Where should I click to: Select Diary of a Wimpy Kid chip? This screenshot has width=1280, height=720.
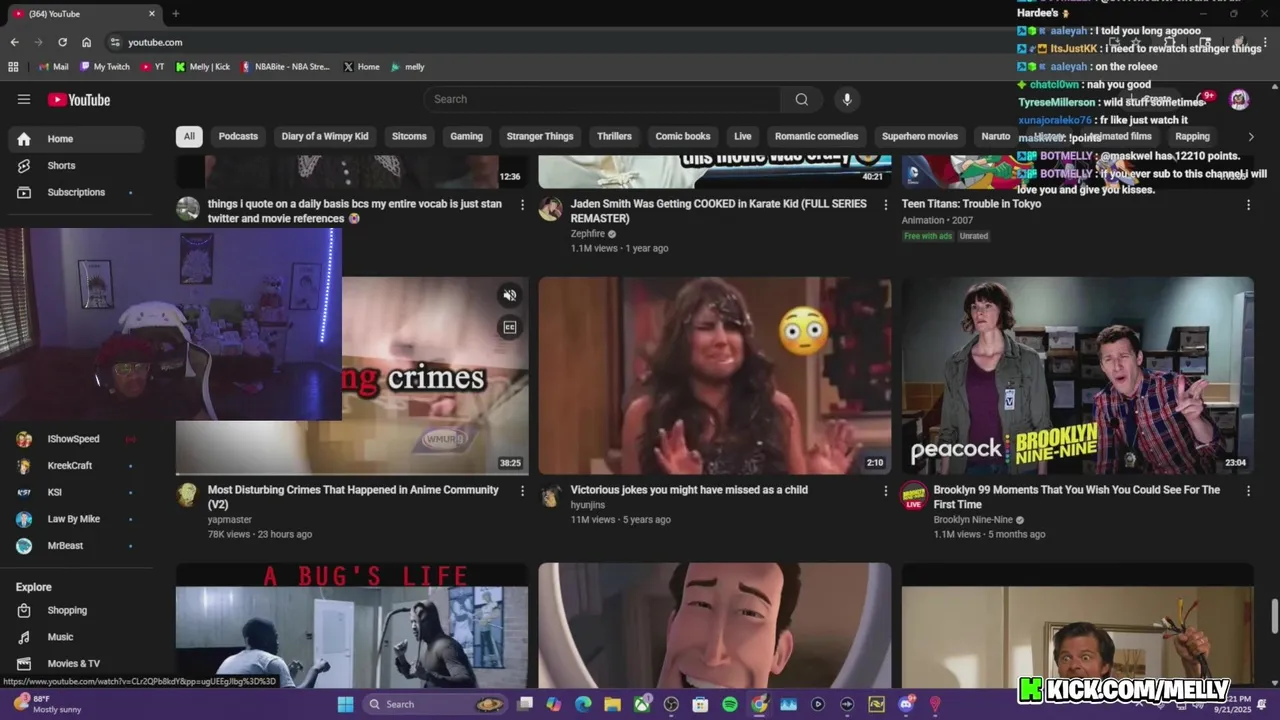click(325, 136)
